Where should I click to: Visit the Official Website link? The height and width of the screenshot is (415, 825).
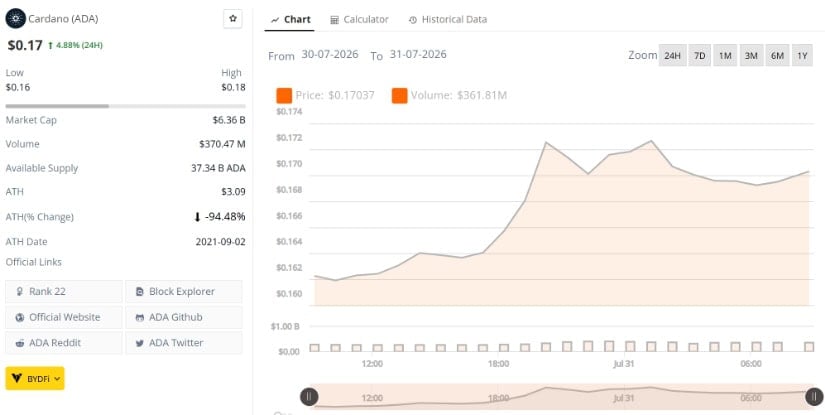tap(64, 317)
